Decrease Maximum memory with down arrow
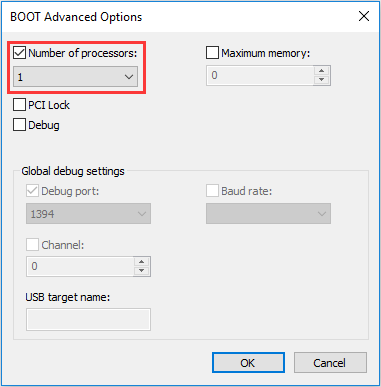Viewport: 381px width, 387px height. (321, 80)
